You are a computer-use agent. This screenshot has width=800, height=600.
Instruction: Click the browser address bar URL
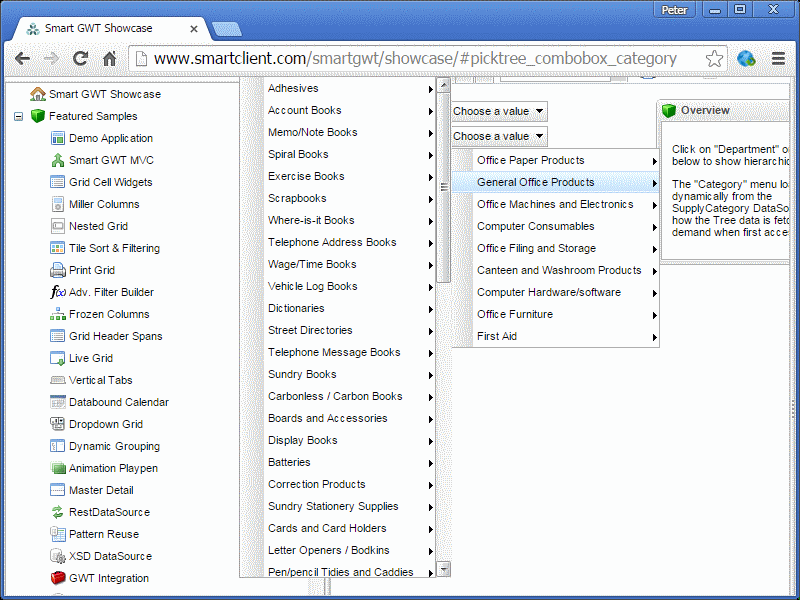point(415,59)
